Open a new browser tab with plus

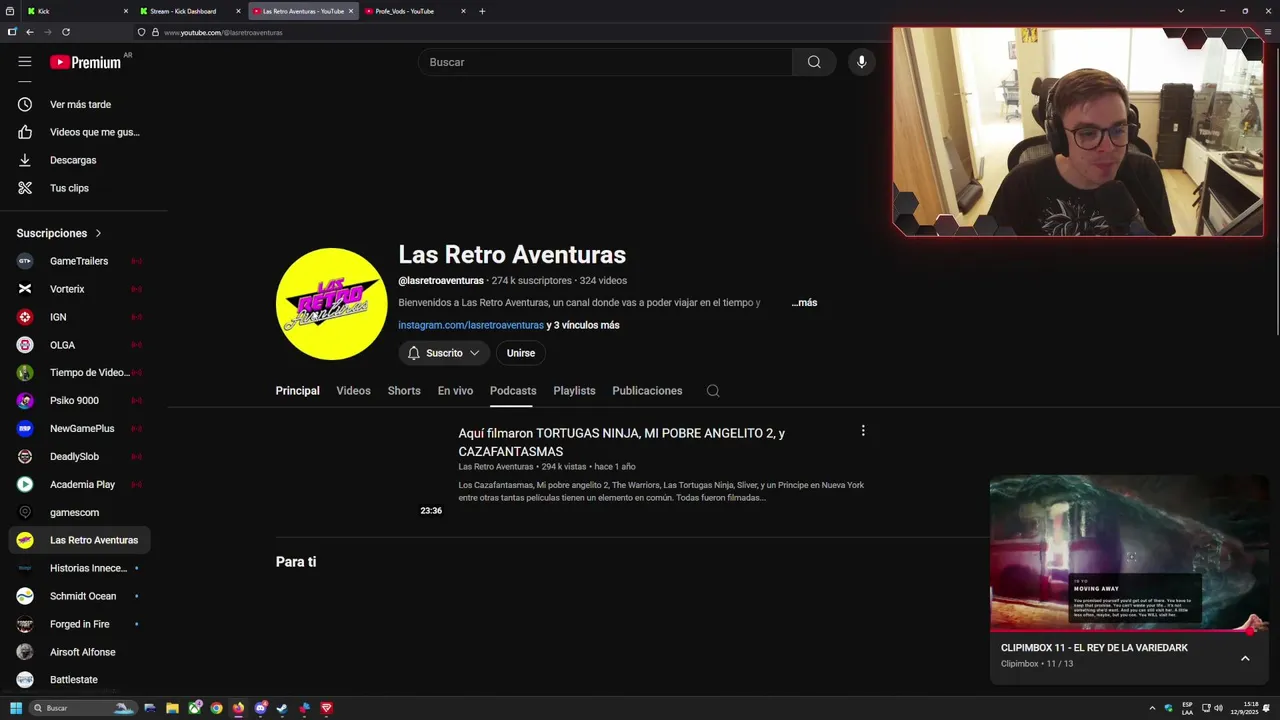482,11
